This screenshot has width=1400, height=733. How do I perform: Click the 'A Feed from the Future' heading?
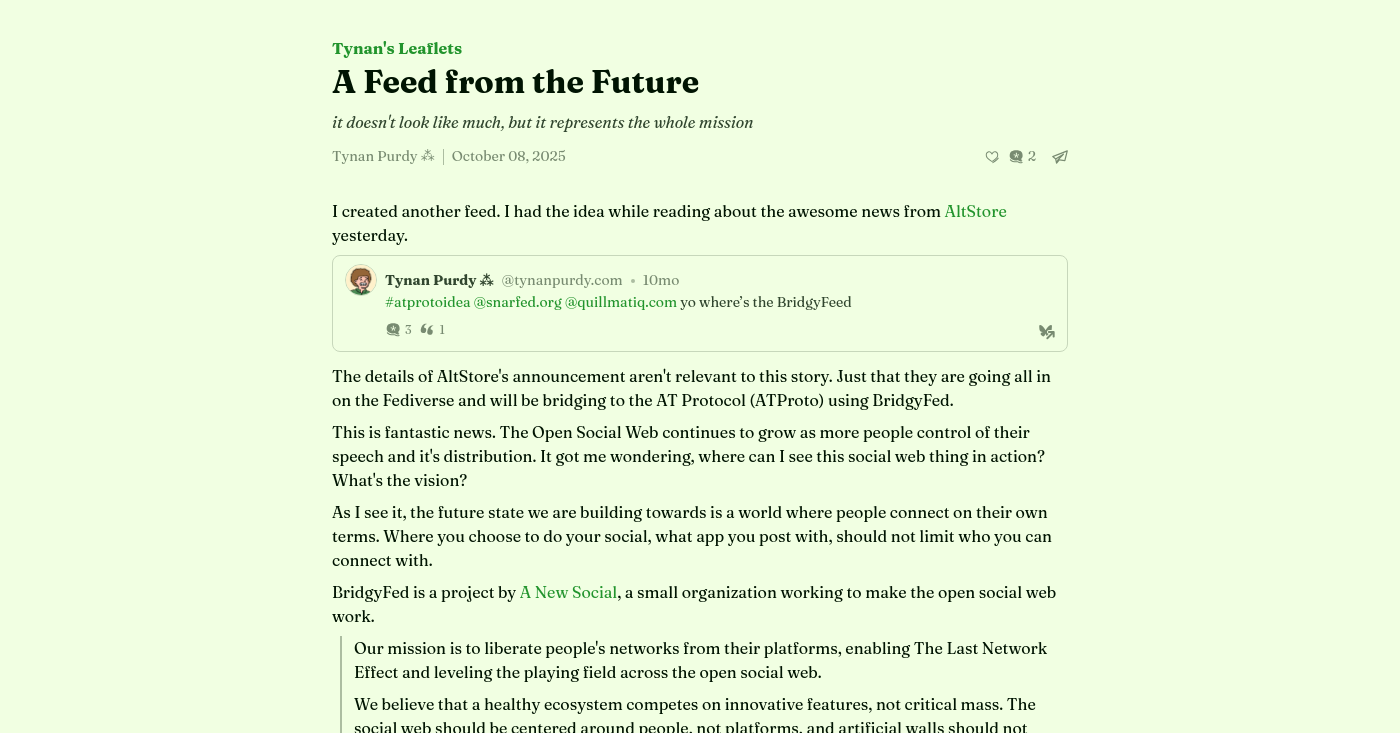[515, 82]
